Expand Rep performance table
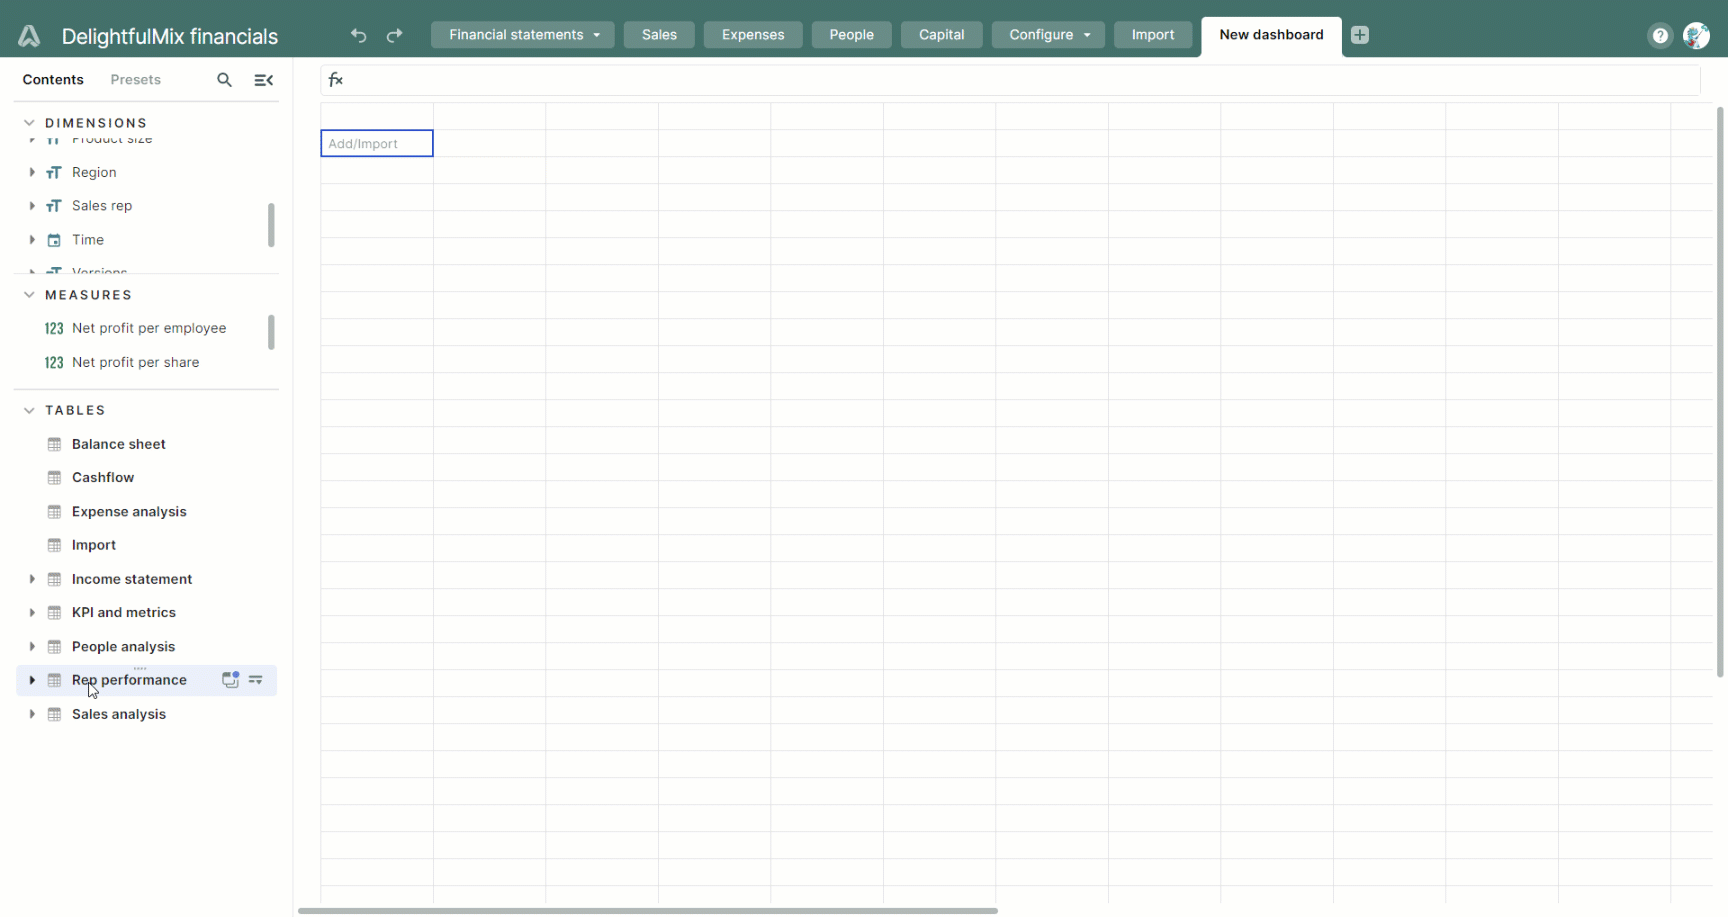 pos(32,680)
